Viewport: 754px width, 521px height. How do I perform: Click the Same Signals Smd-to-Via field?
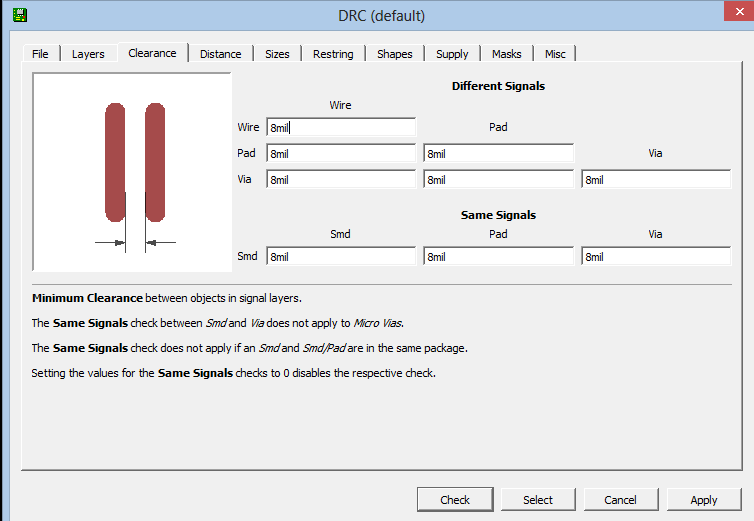tap(656, 257)
